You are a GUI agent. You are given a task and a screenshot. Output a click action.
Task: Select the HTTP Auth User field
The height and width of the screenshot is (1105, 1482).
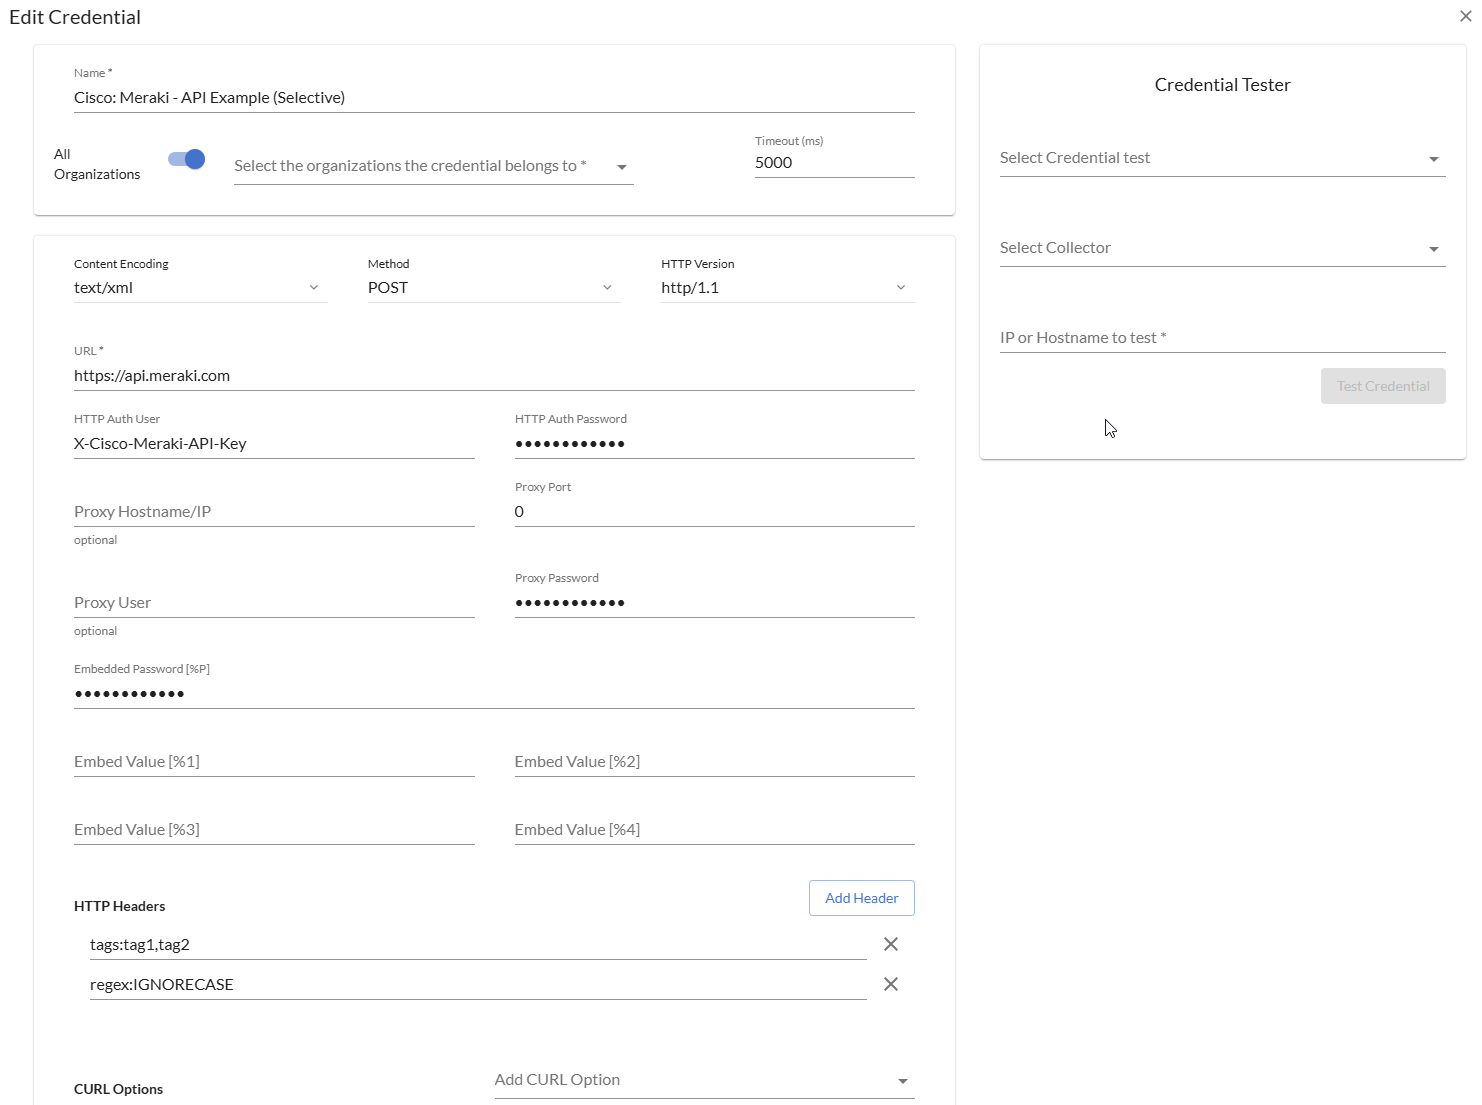[x=273, y=444]
